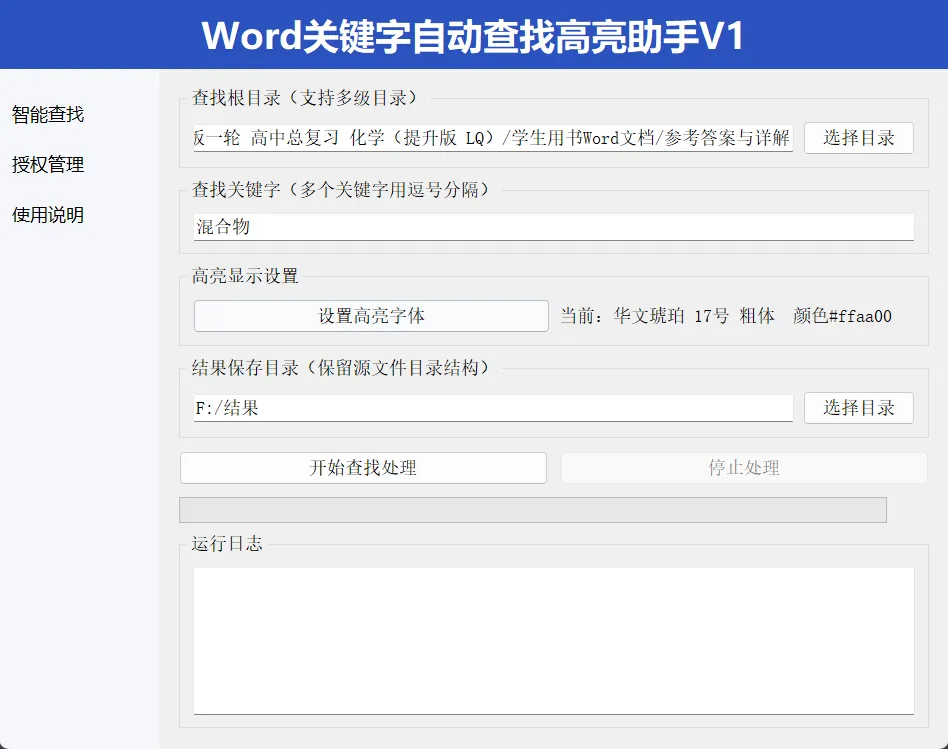Open the 智能查找 sidebar page
The height and width of the screenshot is (749, 948).
click(48, 114)
